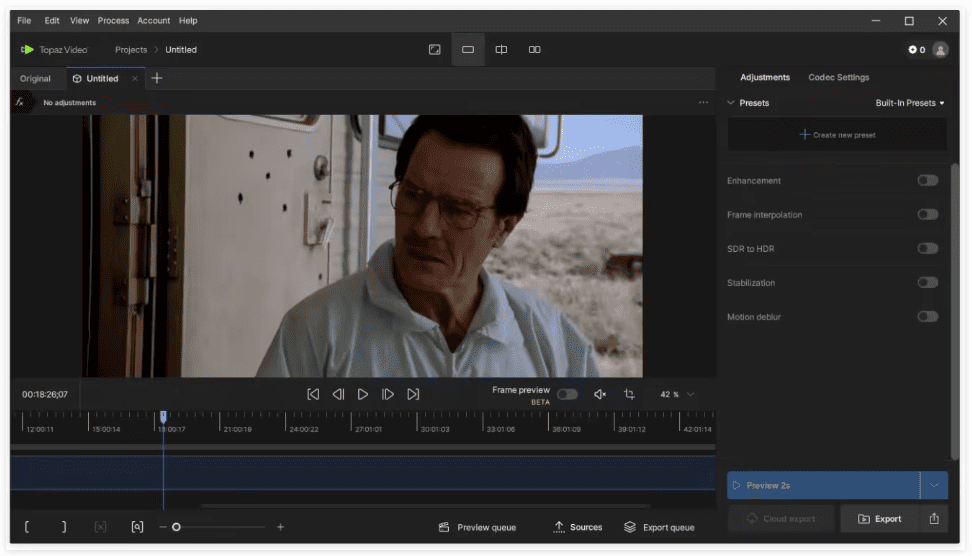972x556 pixels.
Task: Jump to start of clip
Action: (313, 394)
